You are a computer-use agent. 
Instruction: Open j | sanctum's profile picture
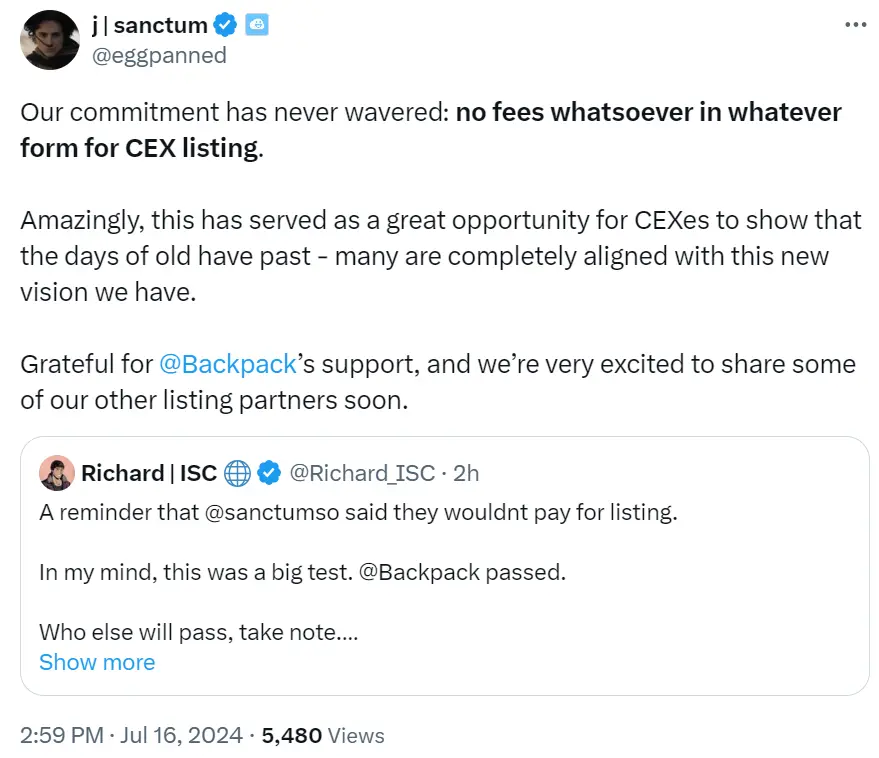[49, 41]
